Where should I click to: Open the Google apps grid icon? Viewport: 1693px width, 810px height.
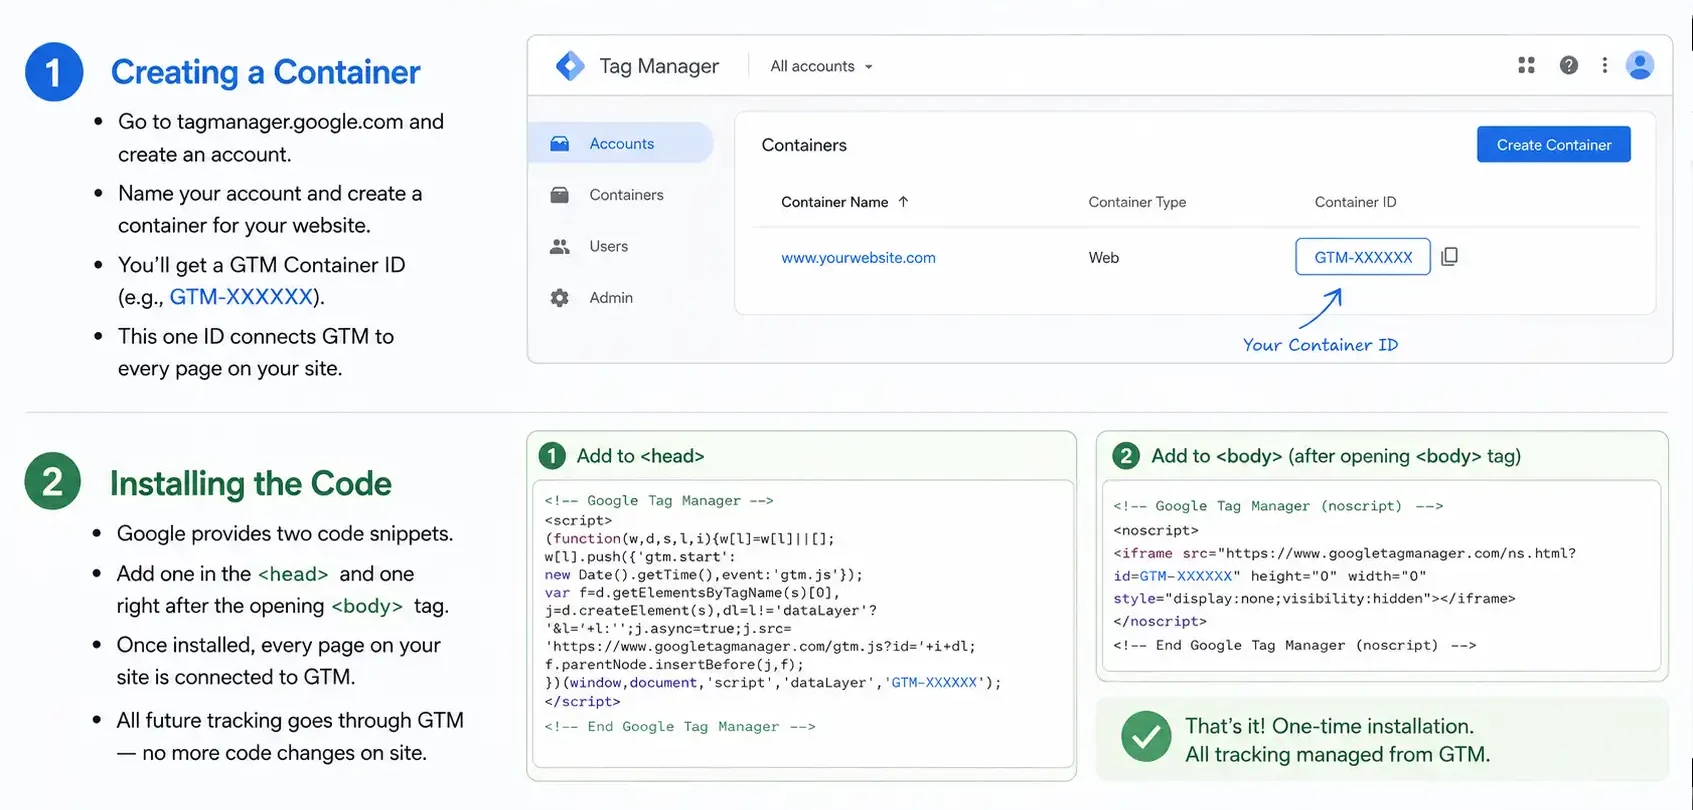[x=1526, y=65]
